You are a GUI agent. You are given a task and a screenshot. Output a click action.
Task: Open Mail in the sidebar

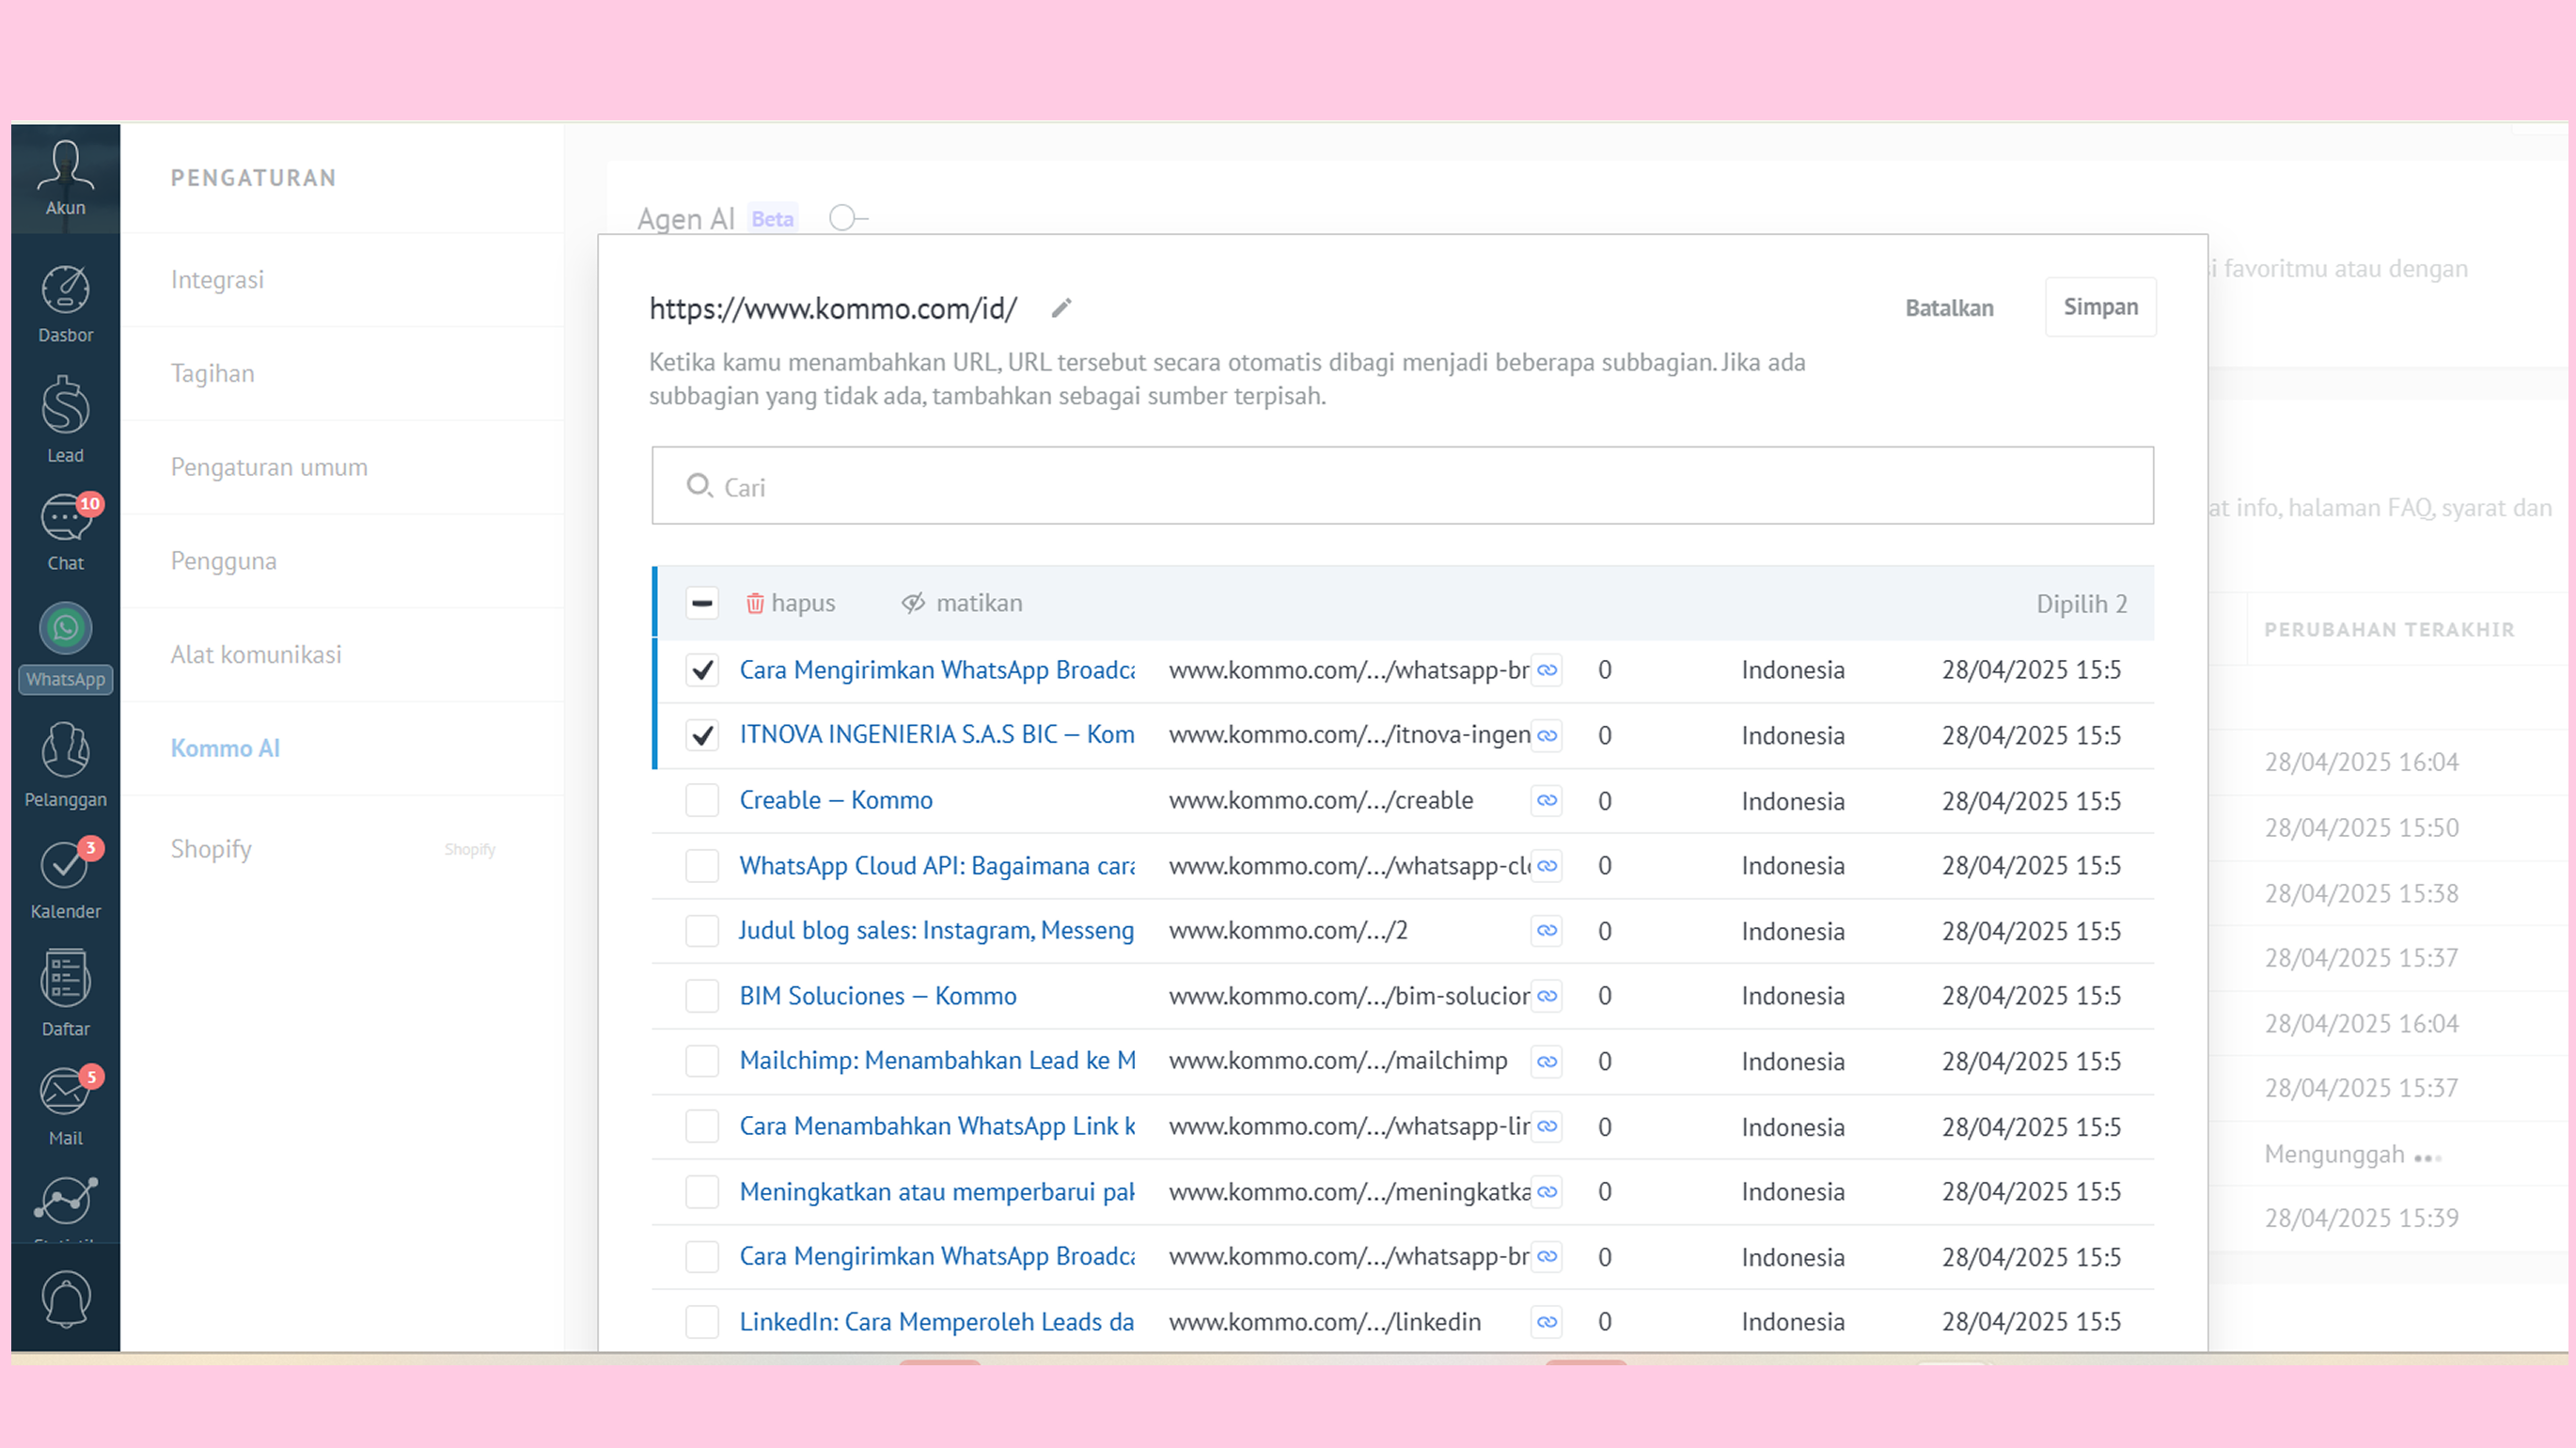[65, 1104]
